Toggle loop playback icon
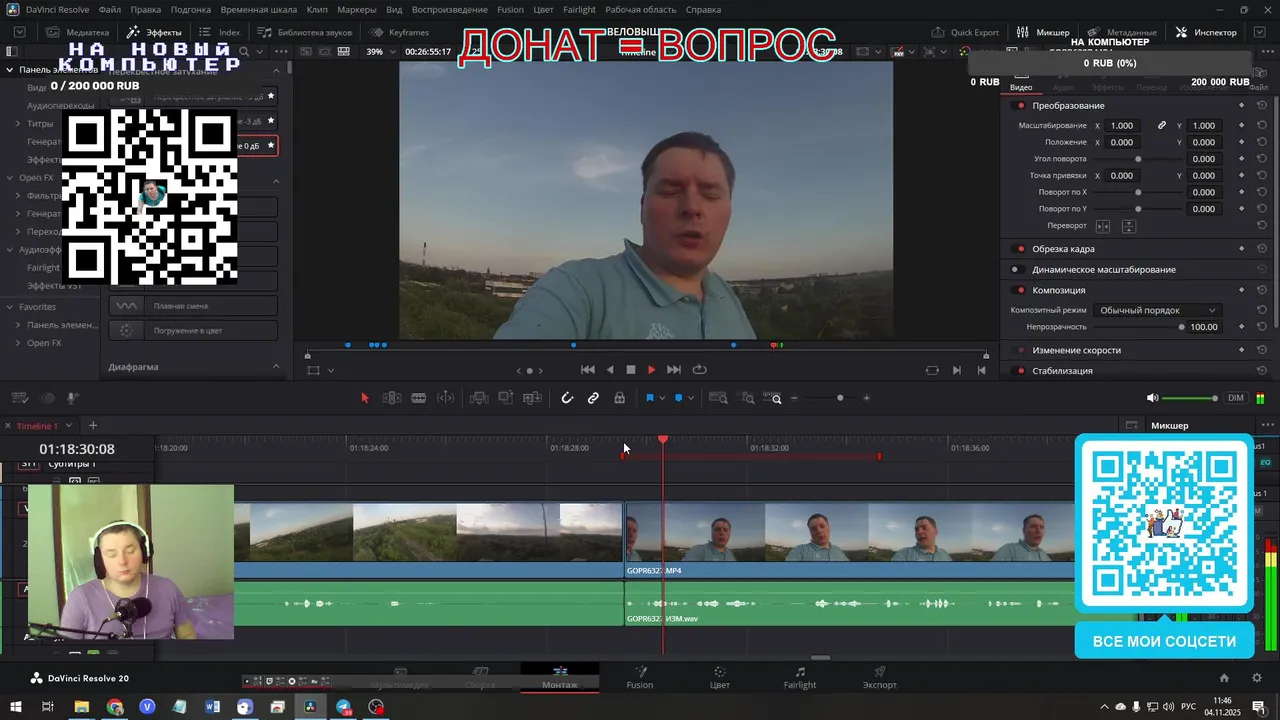The width and height of the screenshot is (1280, 720). 700,370
